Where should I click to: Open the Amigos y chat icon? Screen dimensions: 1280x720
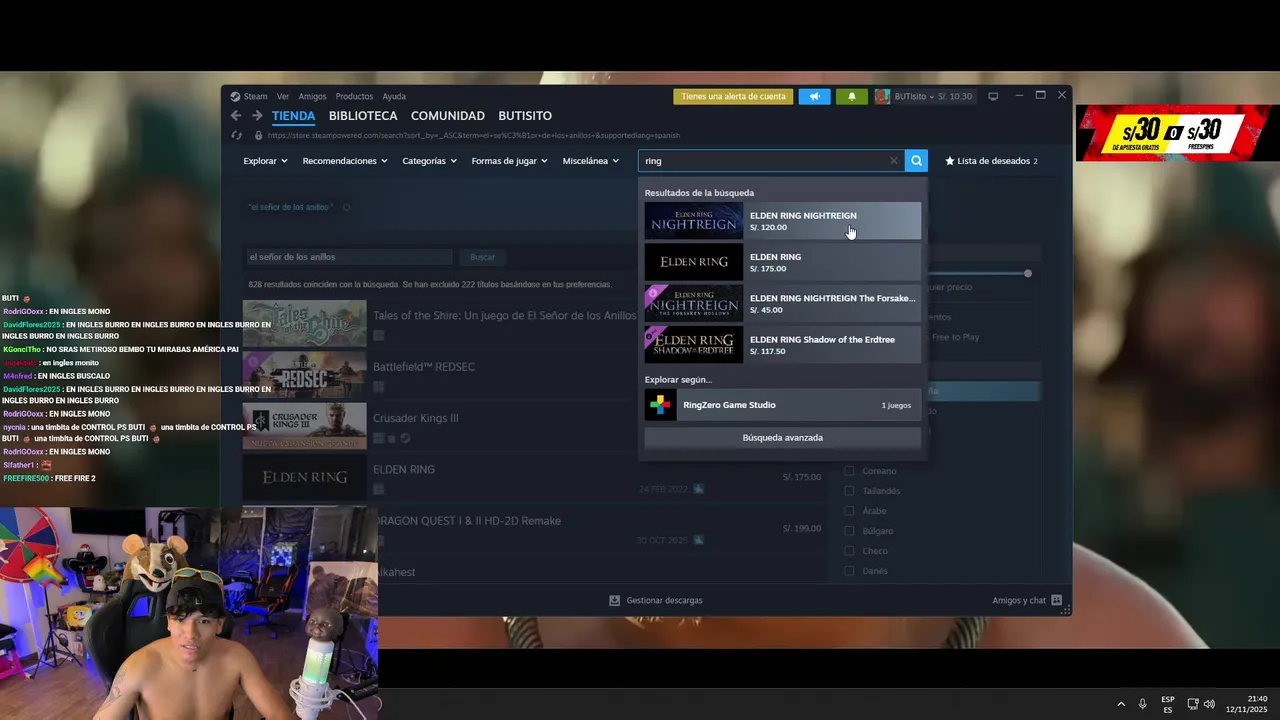pyautogui.click(x=1056, y=601)
